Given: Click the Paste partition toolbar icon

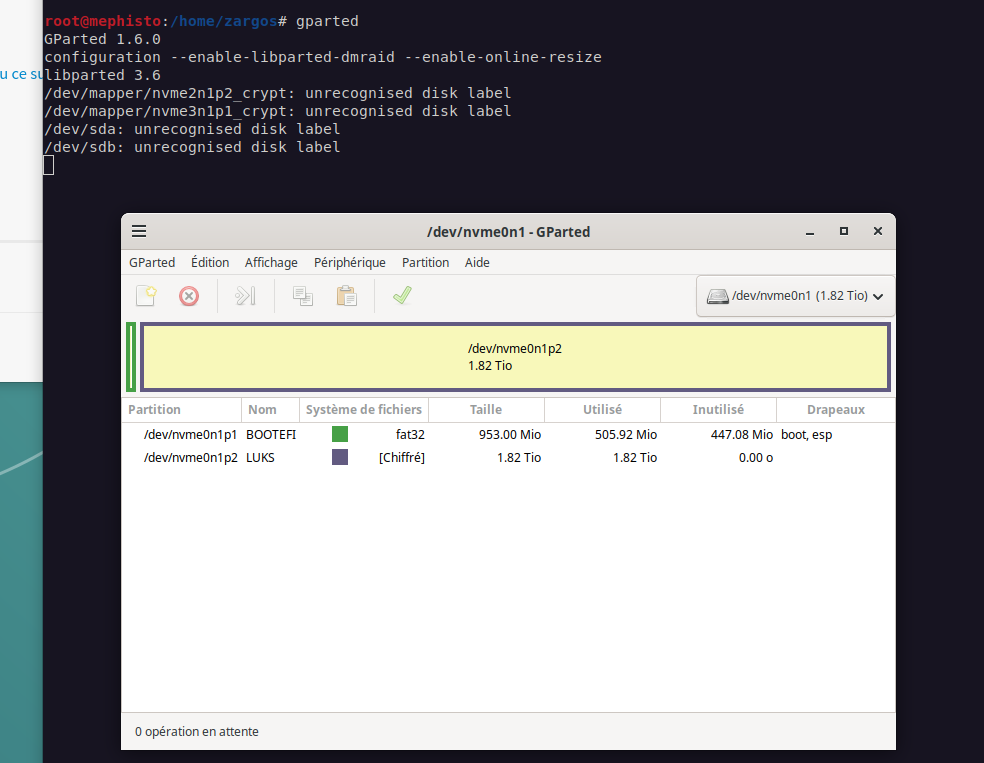Looking at the screenshot, I should (346, 296).
